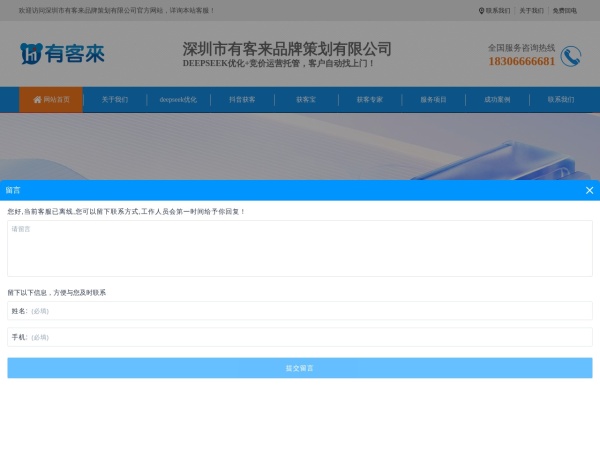The height and width of the screenshot is (450, 600).
Task: Open the 关于我们 navigation menu item
Action: tap(115, 100)
